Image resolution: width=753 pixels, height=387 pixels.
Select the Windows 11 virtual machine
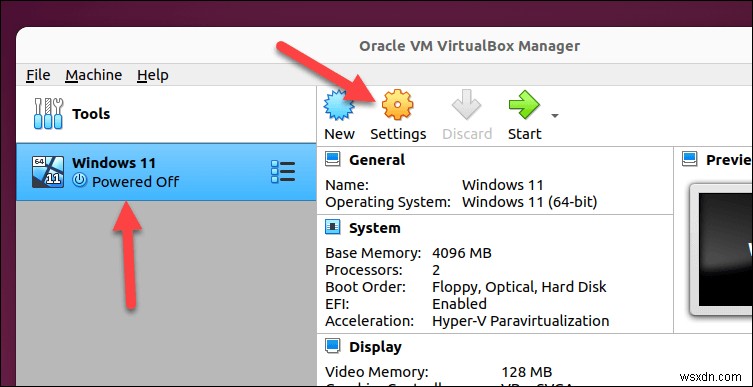click(x=166, y=172)
